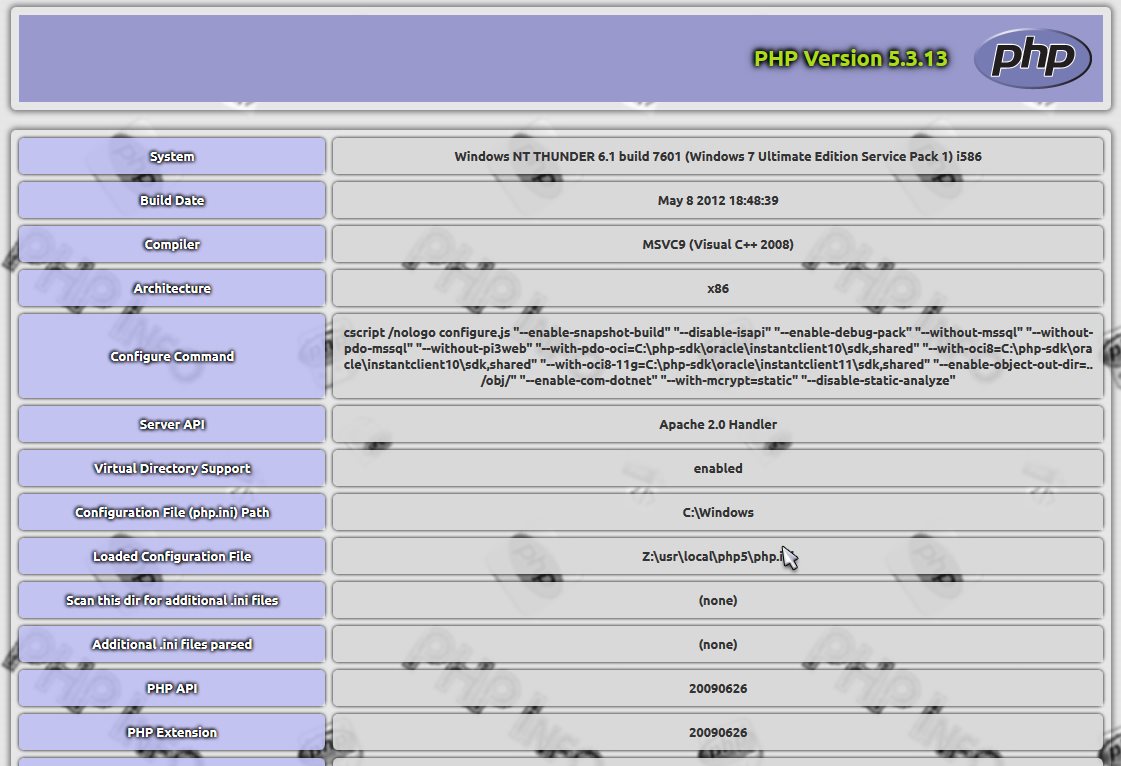Click '(none)' value in Additional .ini files row

point(718,644)
